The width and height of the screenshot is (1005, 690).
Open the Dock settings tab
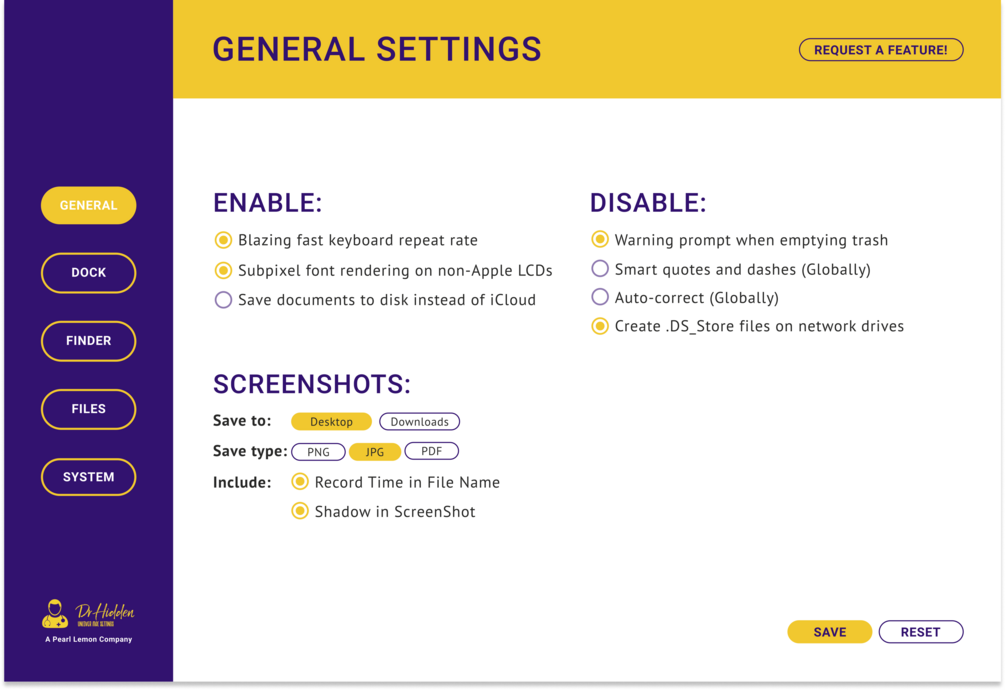pos(88,272)
